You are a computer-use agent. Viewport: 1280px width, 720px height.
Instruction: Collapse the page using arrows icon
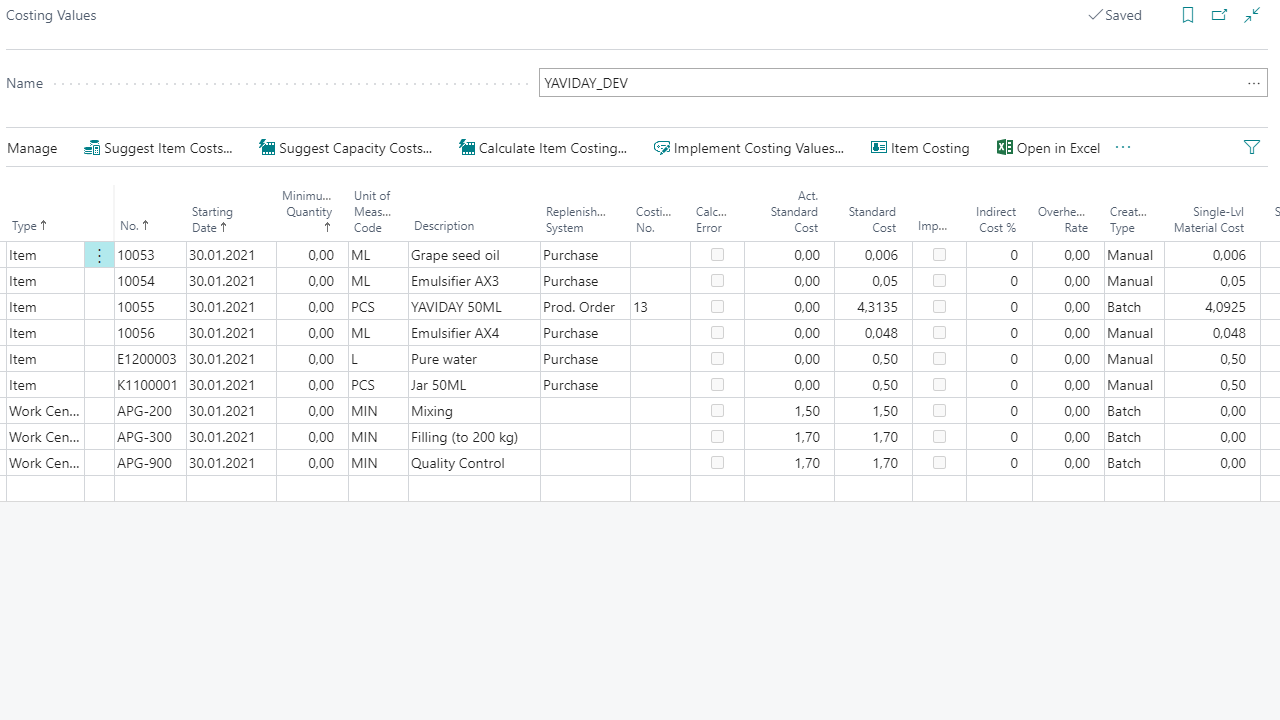[x=1252, y=15]
